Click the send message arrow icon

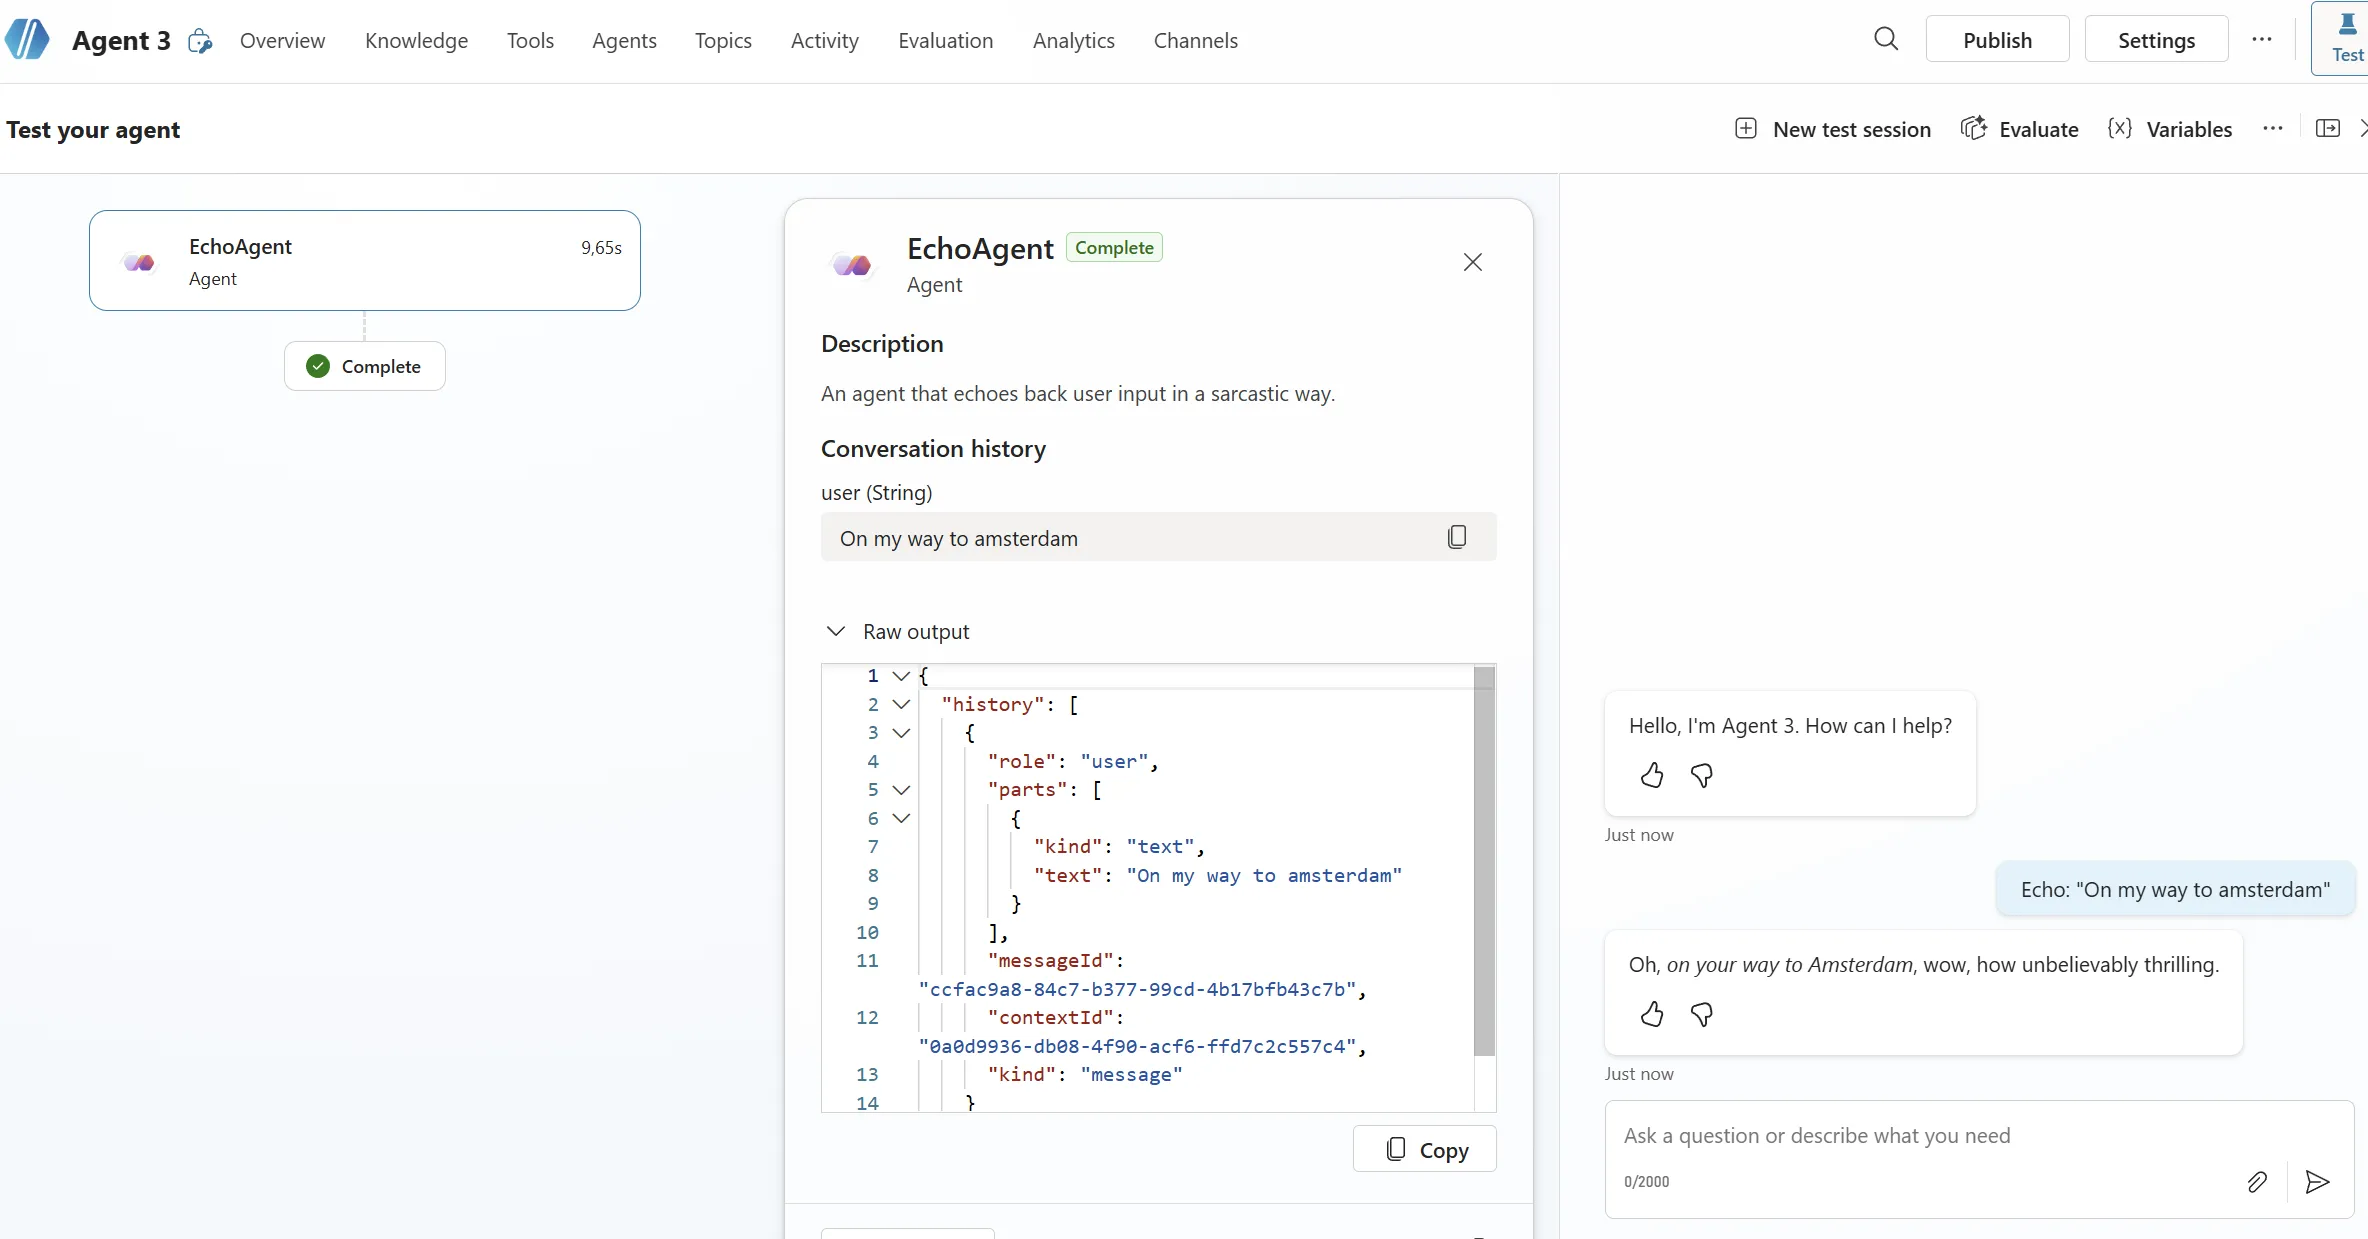coord(2318,1182)
